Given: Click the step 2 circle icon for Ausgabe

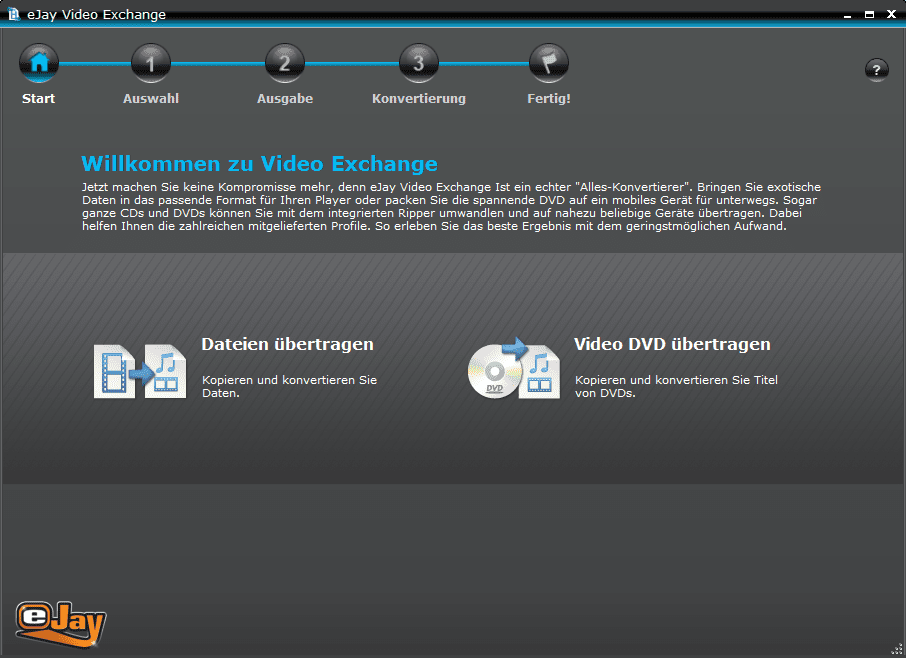Looking at the screenshot, I should tap(284, 61).
